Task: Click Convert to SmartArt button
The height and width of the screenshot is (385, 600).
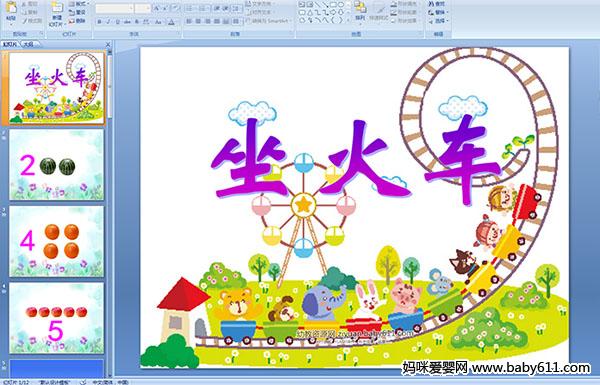Action: (x=270, y=21)
